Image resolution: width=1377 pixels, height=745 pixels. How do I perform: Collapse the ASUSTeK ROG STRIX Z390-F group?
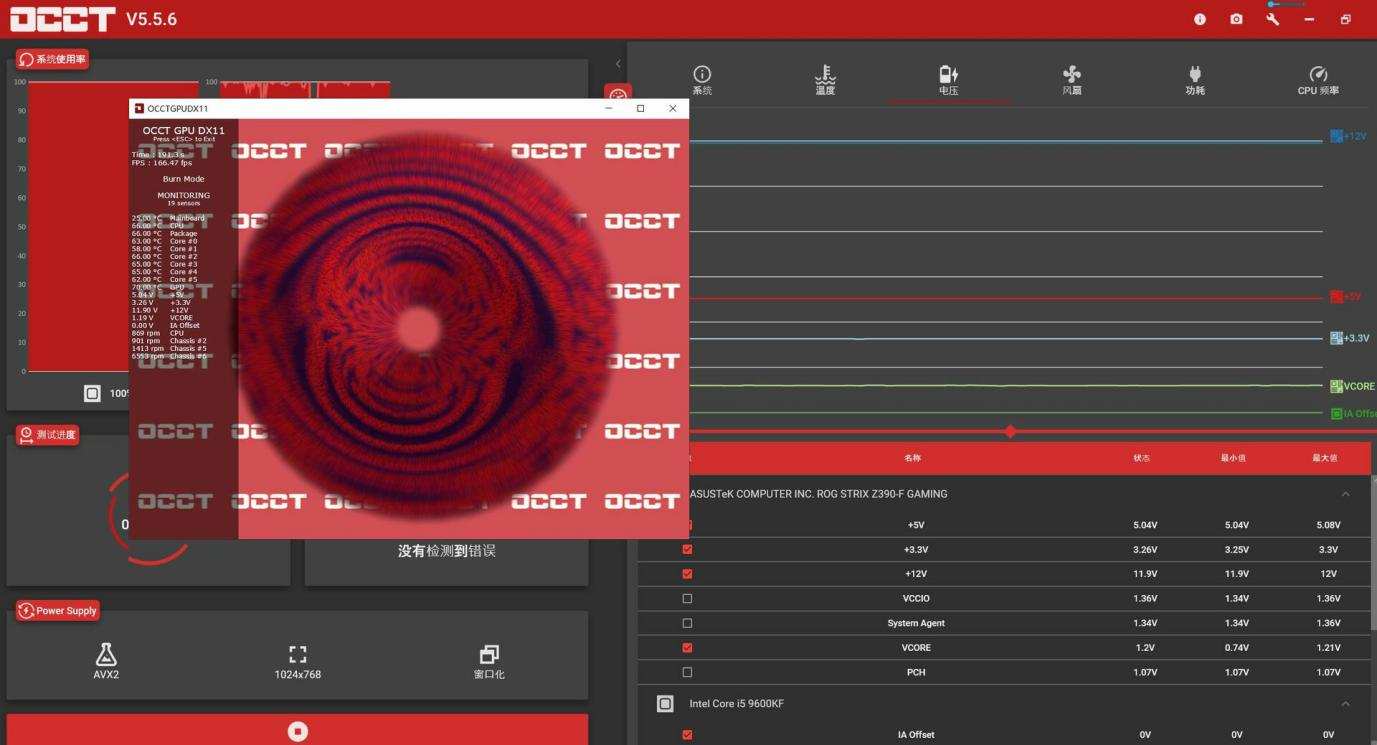click(x=1345, y=494)
